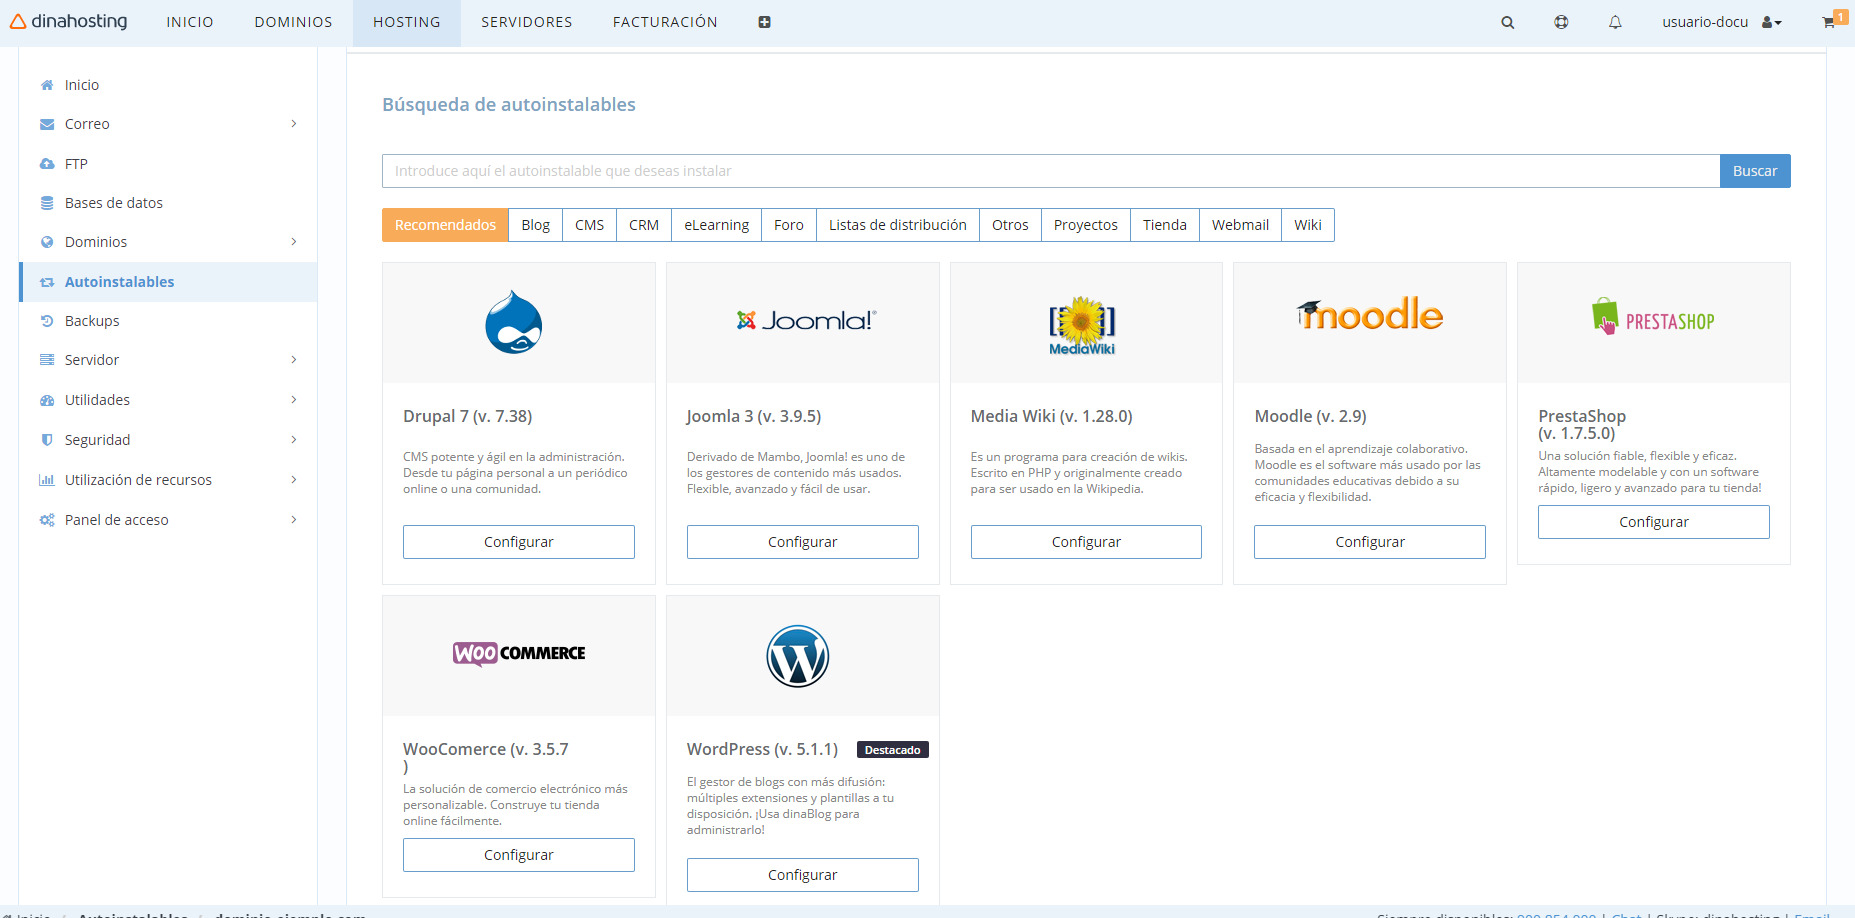Expand the Seguridad submenu chevron
This screenshot has width=1855, height=918.
pos(294,440)
